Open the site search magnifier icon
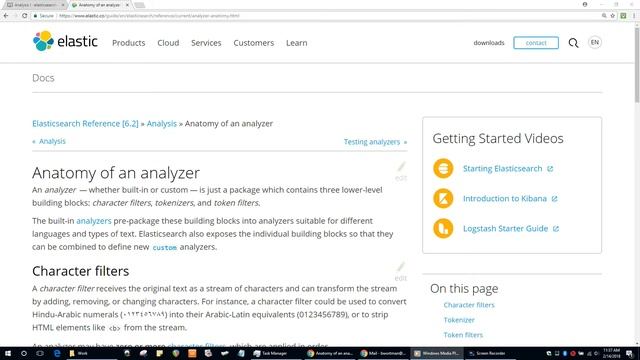The height and width of the screenshot is (360, 640). click(x=573, y=43)
